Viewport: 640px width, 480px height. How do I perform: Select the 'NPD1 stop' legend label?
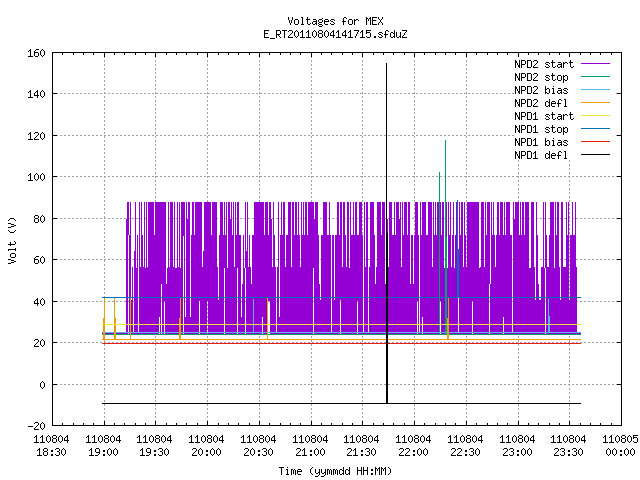[541, 129]
